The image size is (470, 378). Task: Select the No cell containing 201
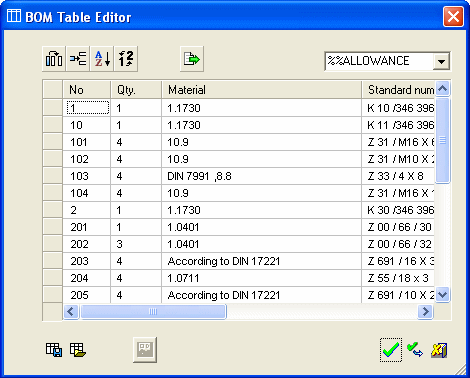[87, 227]
